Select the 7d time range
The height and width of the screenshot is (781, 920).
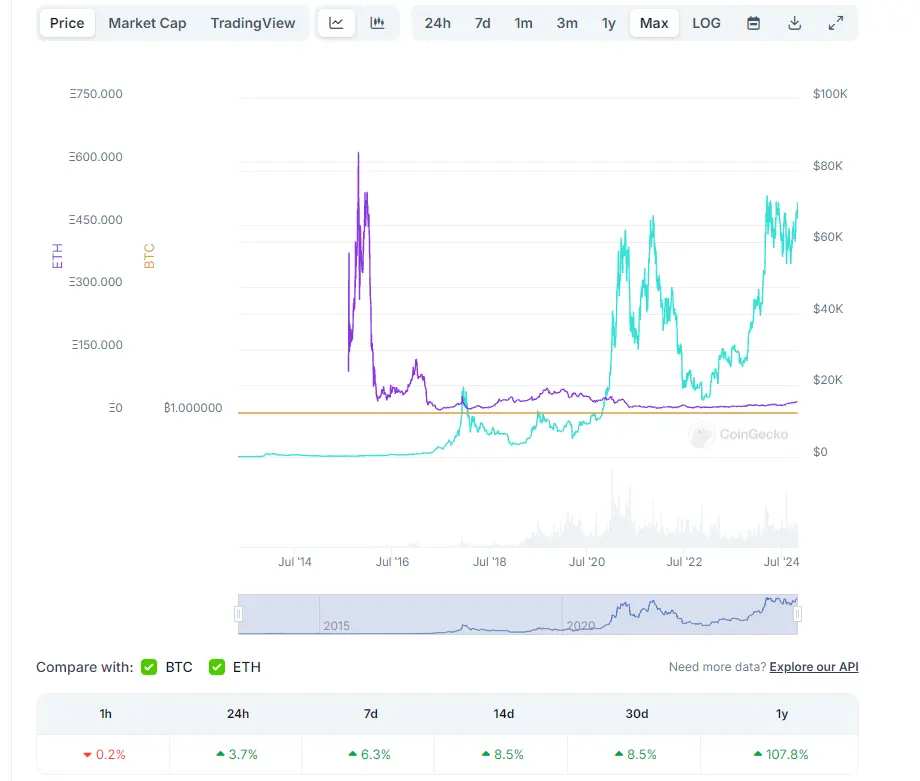(x=482, y=23)
